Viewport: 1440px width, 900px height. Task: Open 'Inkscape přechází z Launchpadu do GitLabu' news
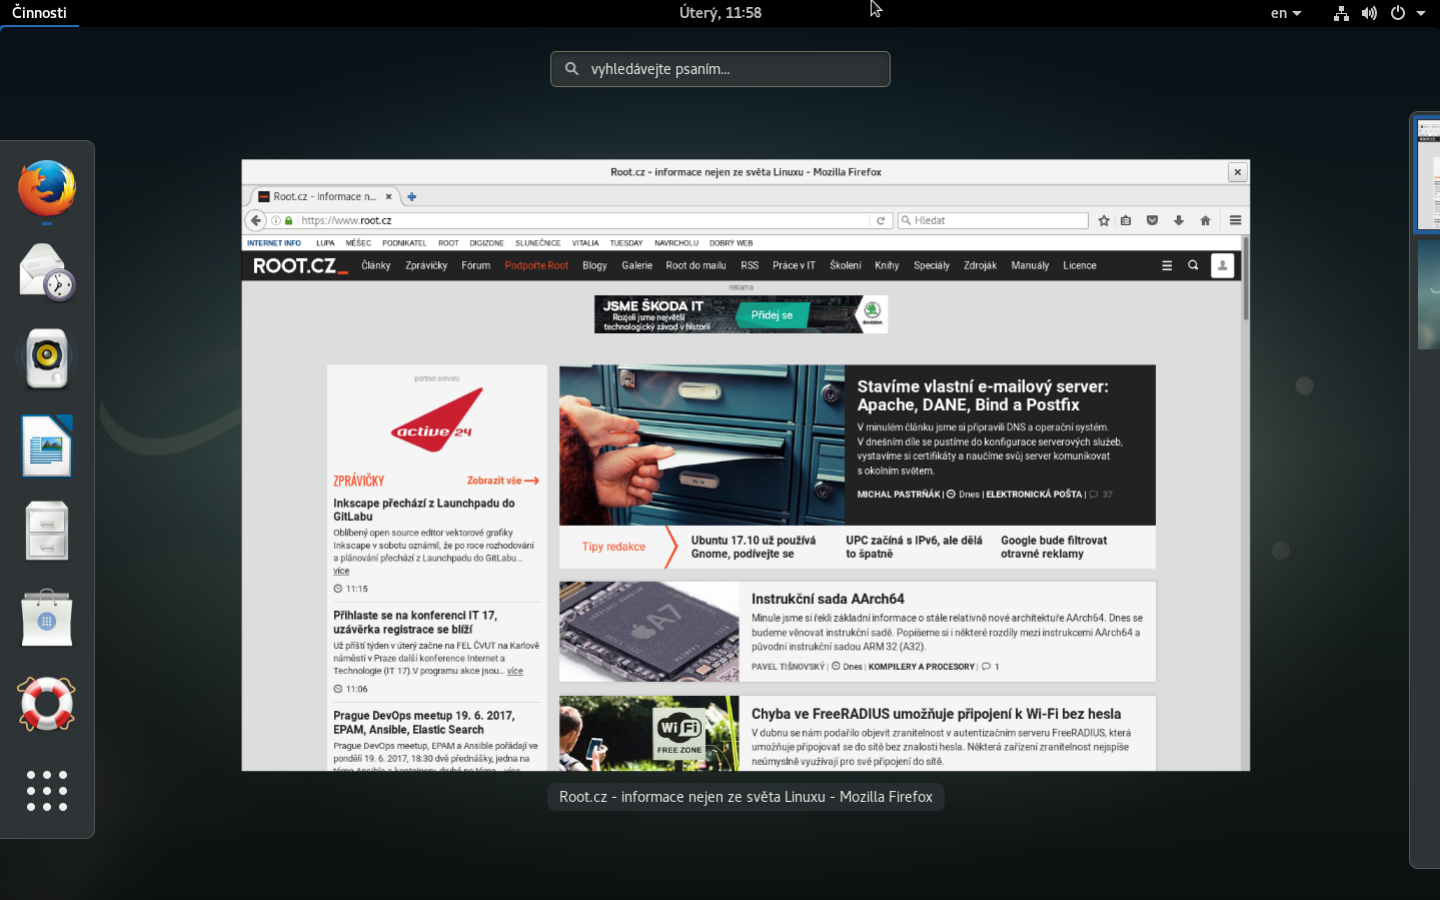[x=424, y=510]
